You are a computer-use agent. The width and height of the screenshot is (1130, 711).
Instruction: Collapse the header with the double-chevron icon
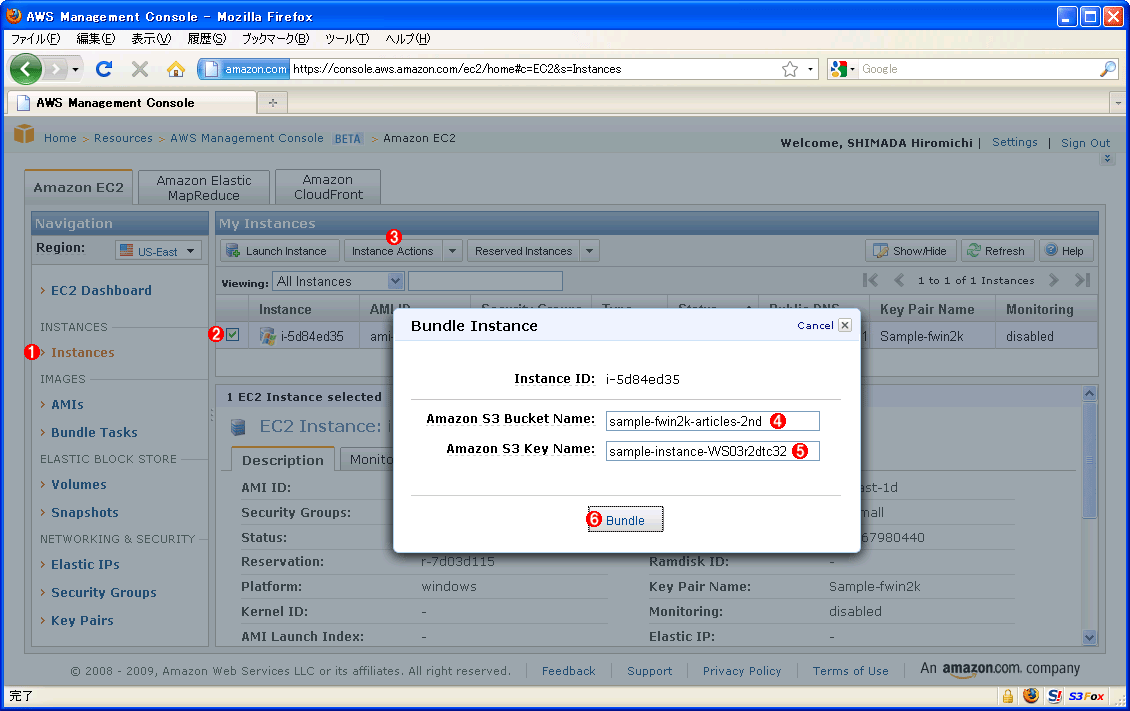pos(1108,158)
